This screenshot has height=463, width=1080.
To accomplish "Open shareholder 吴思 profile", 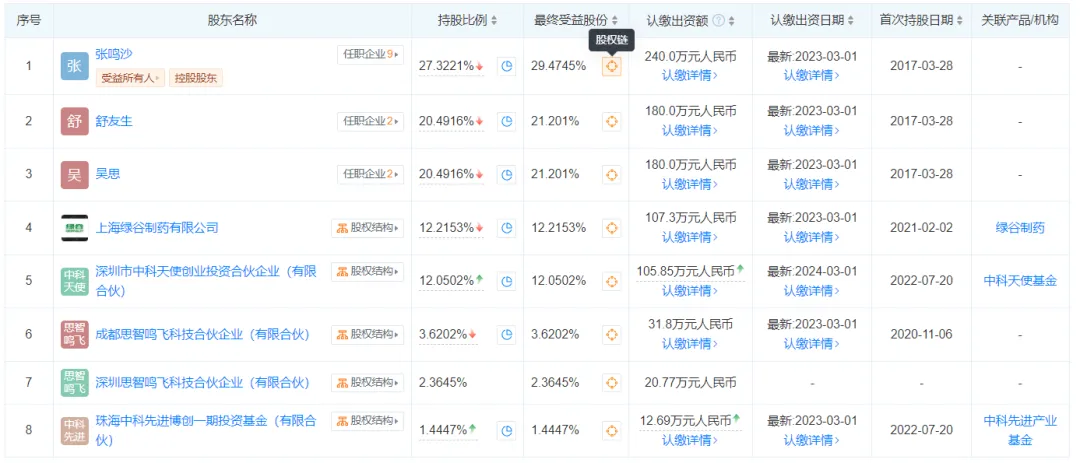I will coord(108,174).
